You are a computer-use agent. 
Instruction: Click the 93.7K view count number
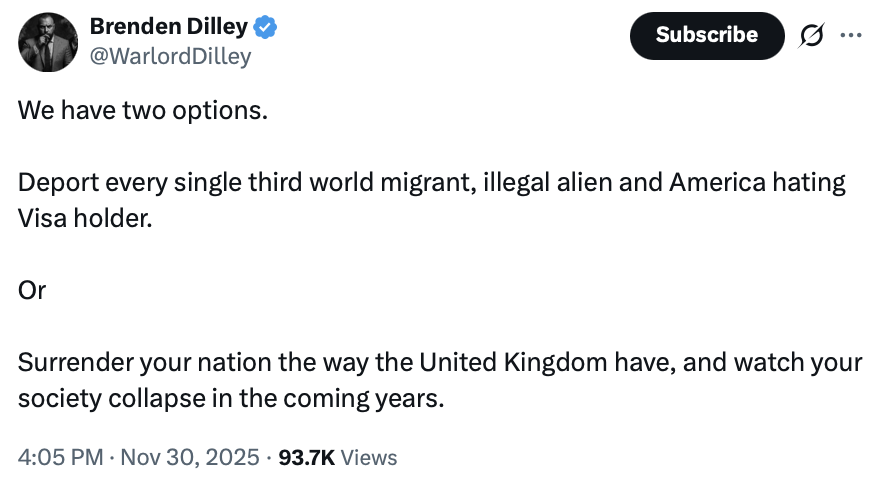(306, 458)
